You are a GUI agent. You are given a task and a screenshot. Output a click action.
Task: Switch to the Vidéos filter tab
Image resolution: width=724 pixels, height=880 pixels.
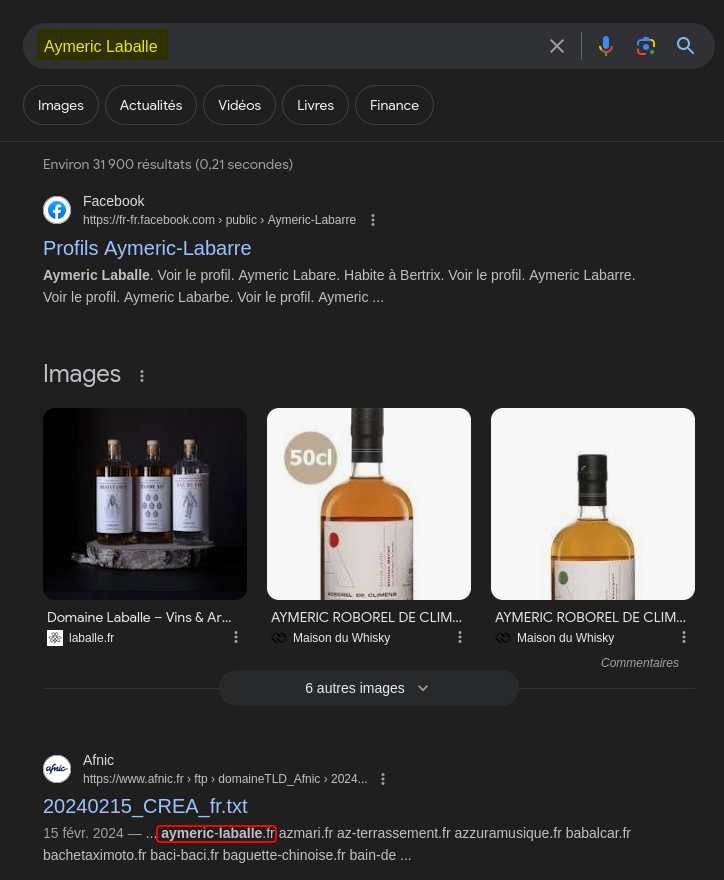tap(239, 105)
